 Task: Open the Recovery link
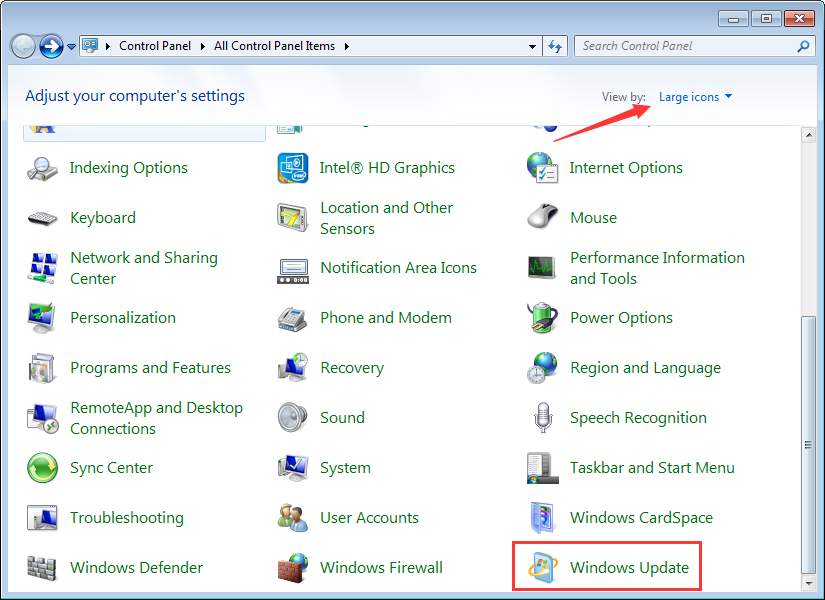point(352,368)
